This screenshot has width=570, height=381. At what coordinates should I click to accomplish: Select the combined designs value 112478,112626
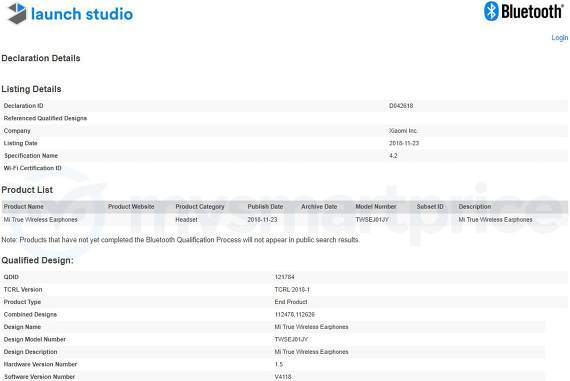click(x=294, y=314)
